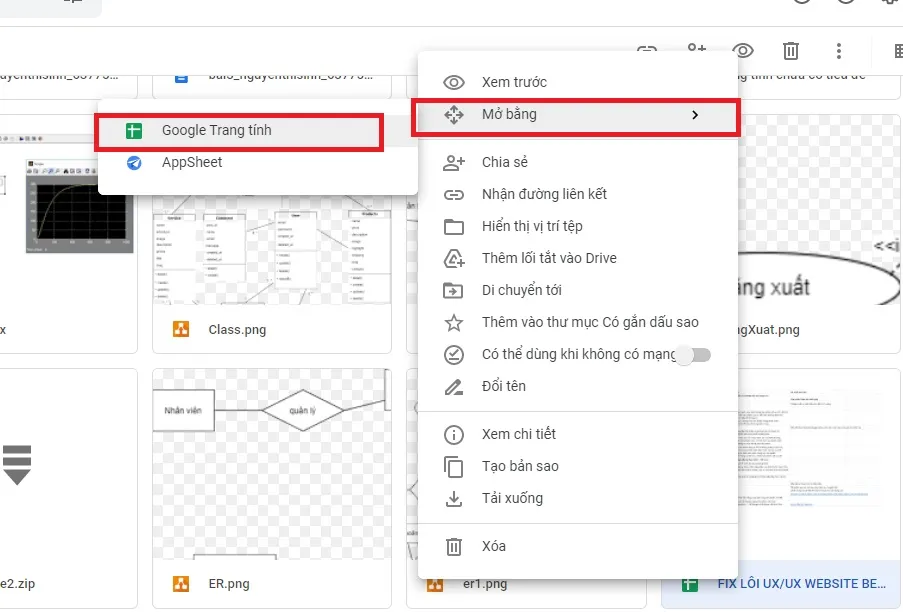Viewport: 903px width, 612px height.
Task: Click the folder icon beside Hiển thị vị trí tệp
Action: point(454,226)
